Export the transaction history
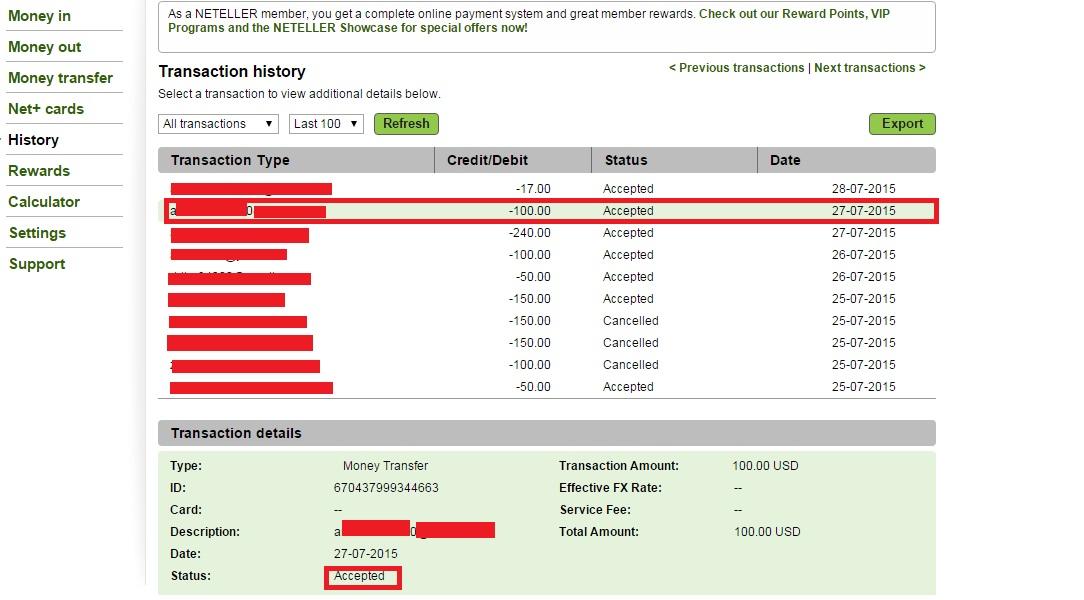The height and width of the screenshot is (600, 1084). click(902, 124)
